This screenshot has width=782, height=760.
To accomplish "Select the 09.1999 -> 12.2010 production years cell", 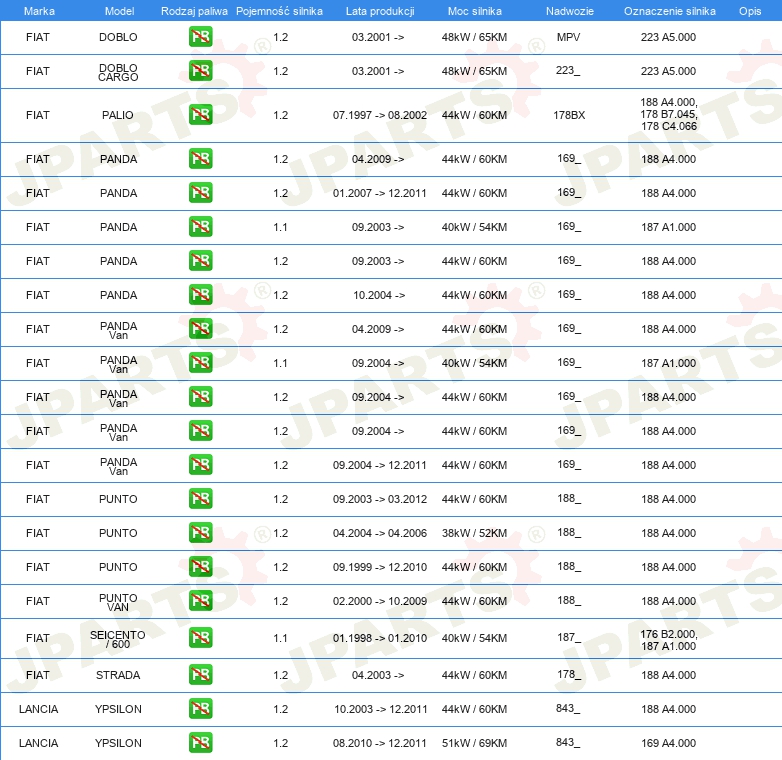I will [x=380, y=567].
